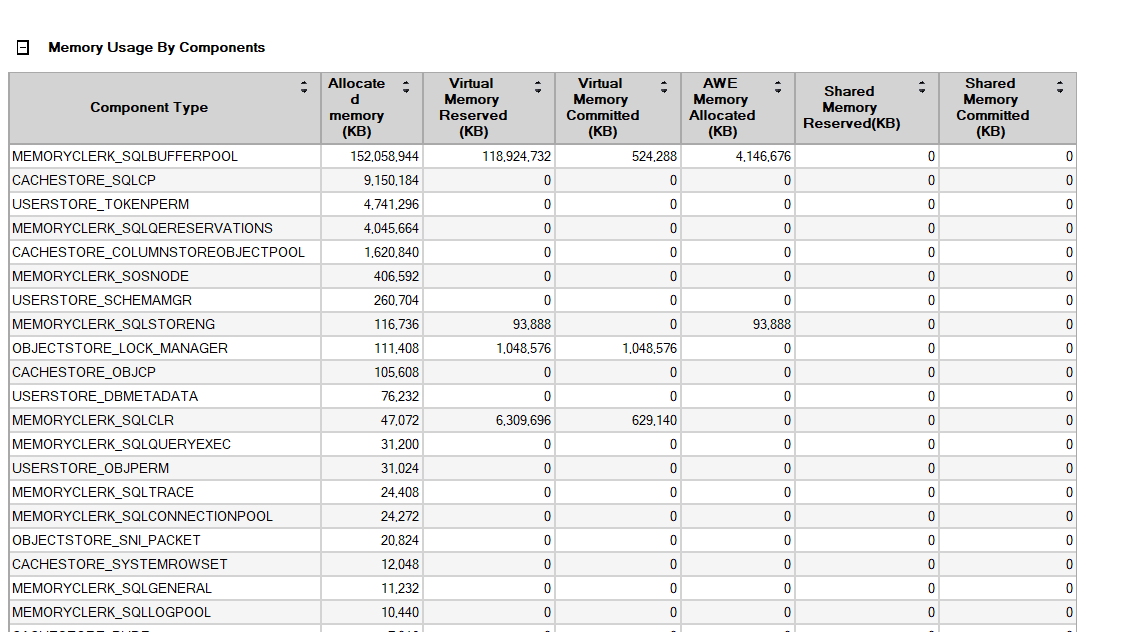
Task: Click allocated memory value 105,608
Action: [396, 372]
